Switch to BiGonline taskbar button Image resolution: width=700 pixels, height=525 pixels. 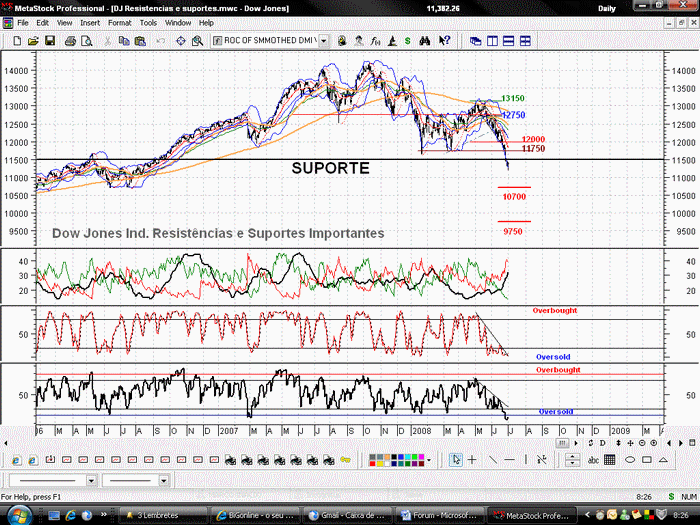pos(255,515)
